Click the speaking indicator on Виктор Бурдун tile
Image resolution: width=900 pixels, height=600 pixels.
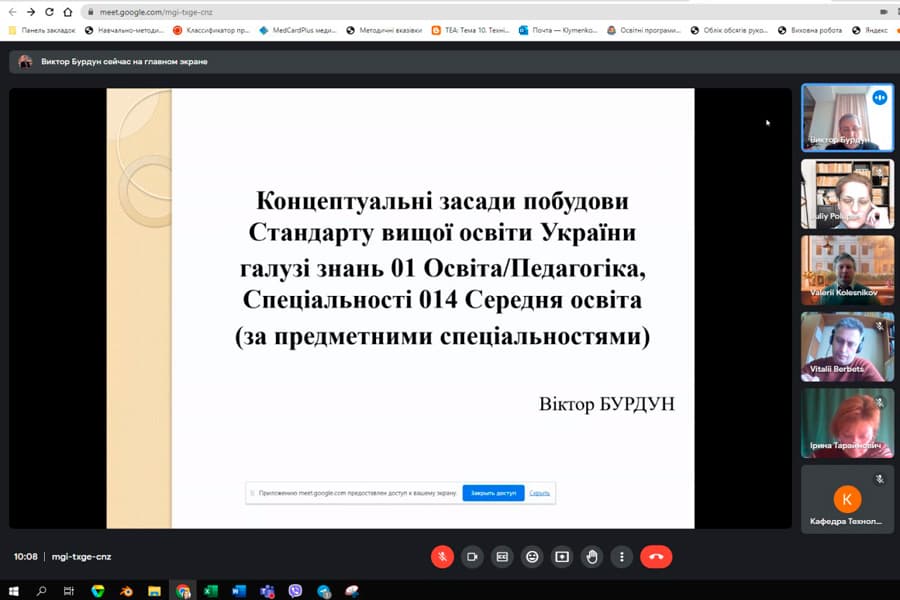coord(879,98)
